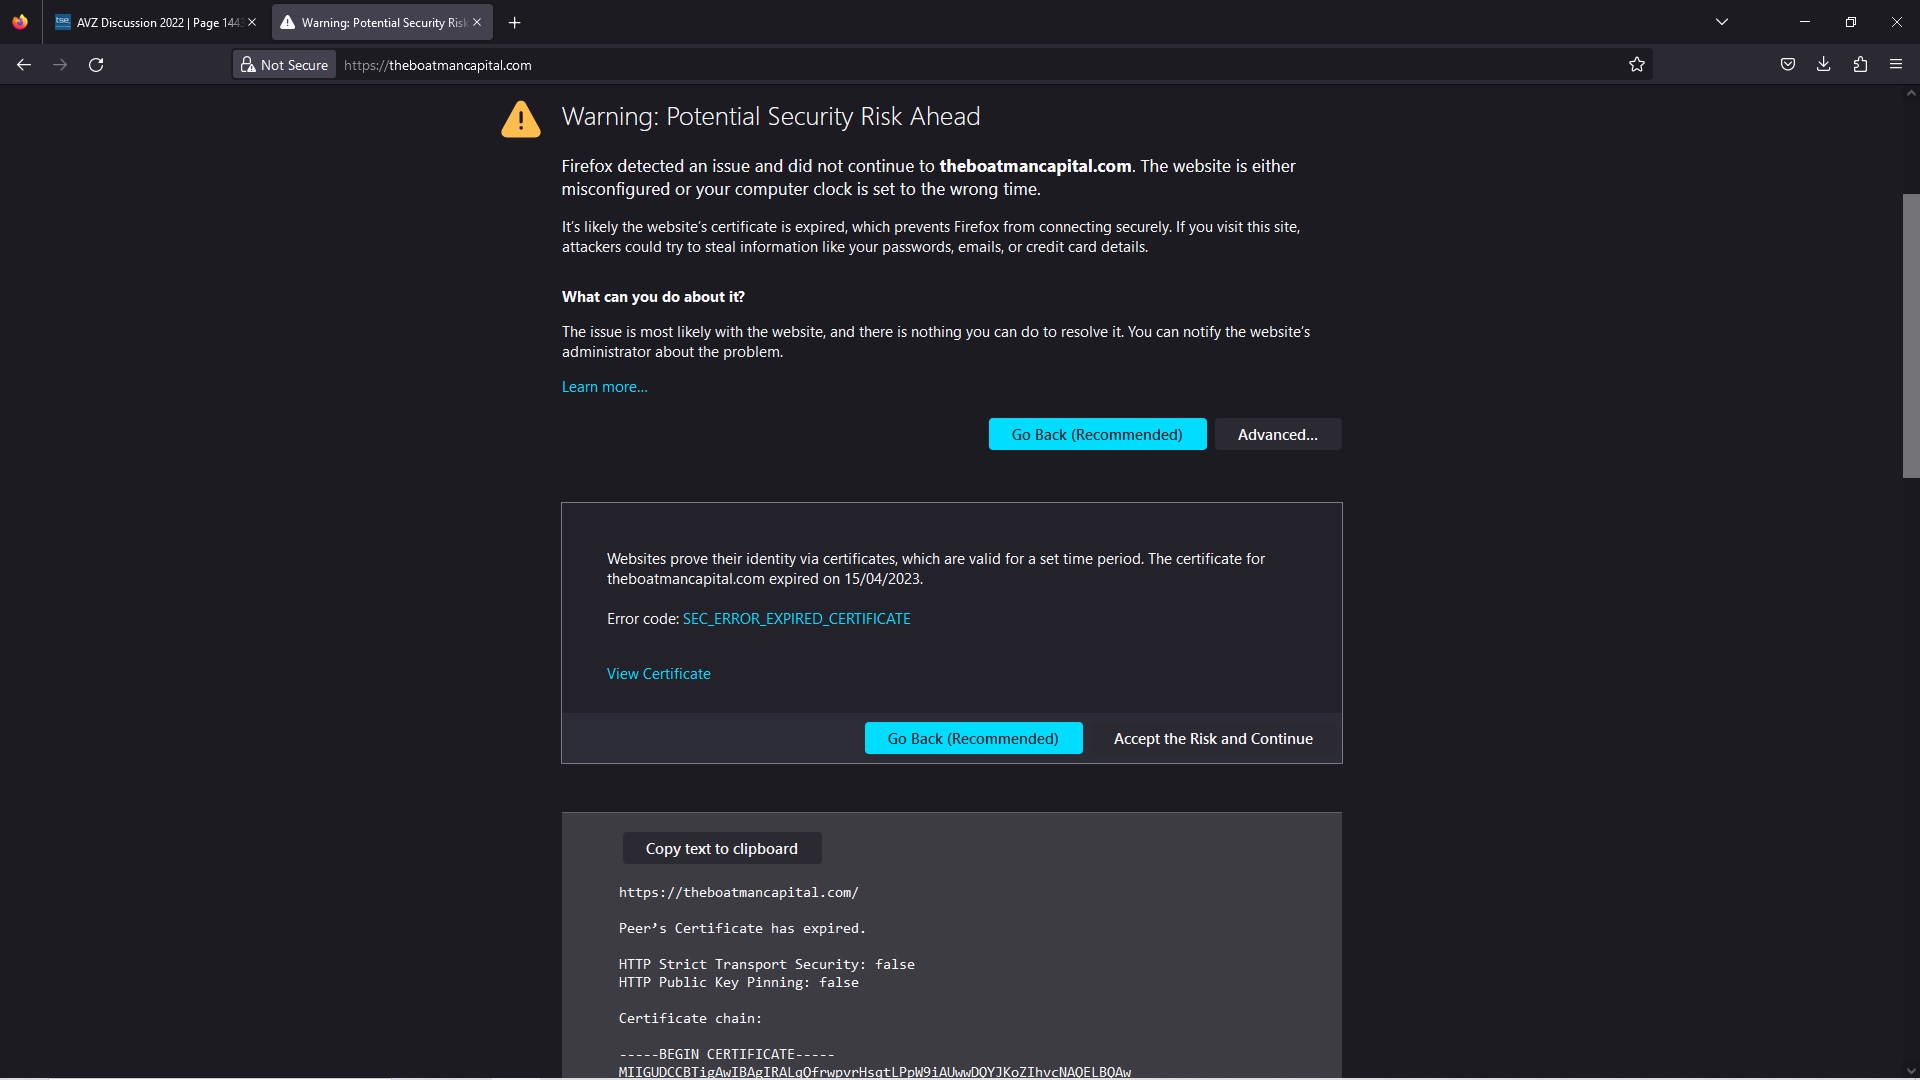Click 'HTTP Public Key Pinning: false' line
This screenshot has height=1080, width=1920.
(x=738, y=982)
